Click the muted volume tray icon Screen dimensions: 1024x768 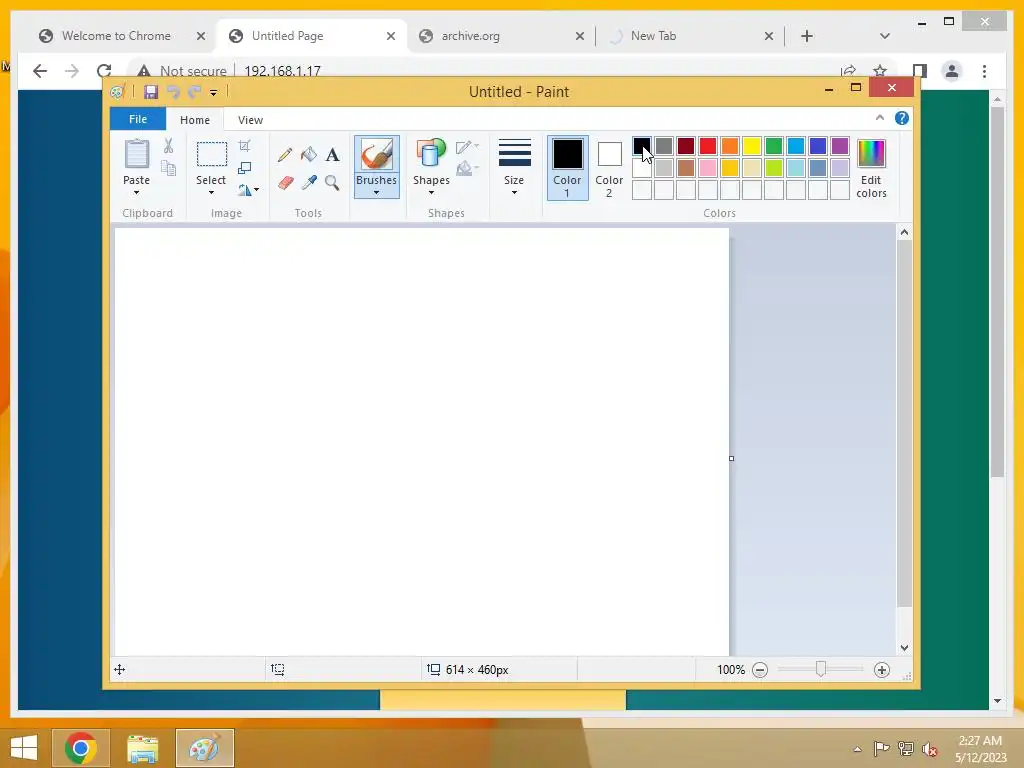coord(930,749)
